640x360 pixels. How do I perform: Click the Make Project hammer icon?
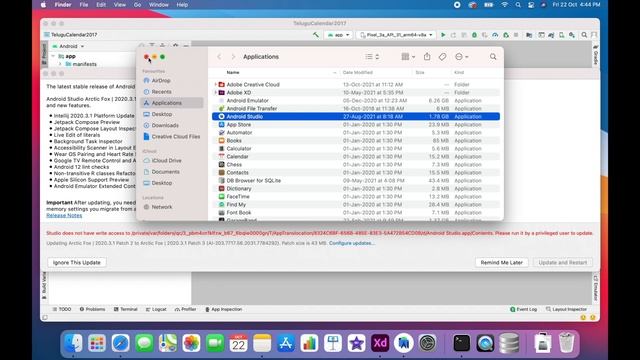pyautogui.click(x=316, y=35)
